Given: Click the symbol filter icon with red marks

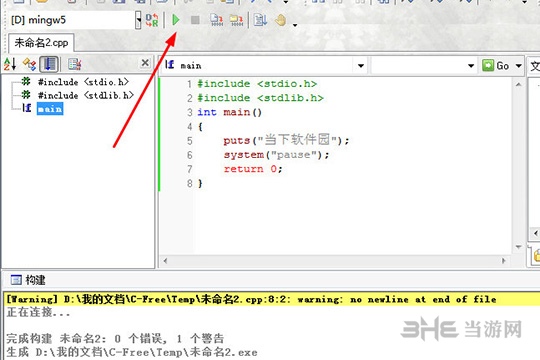Looking at the screenshot, I should [74, 64].
